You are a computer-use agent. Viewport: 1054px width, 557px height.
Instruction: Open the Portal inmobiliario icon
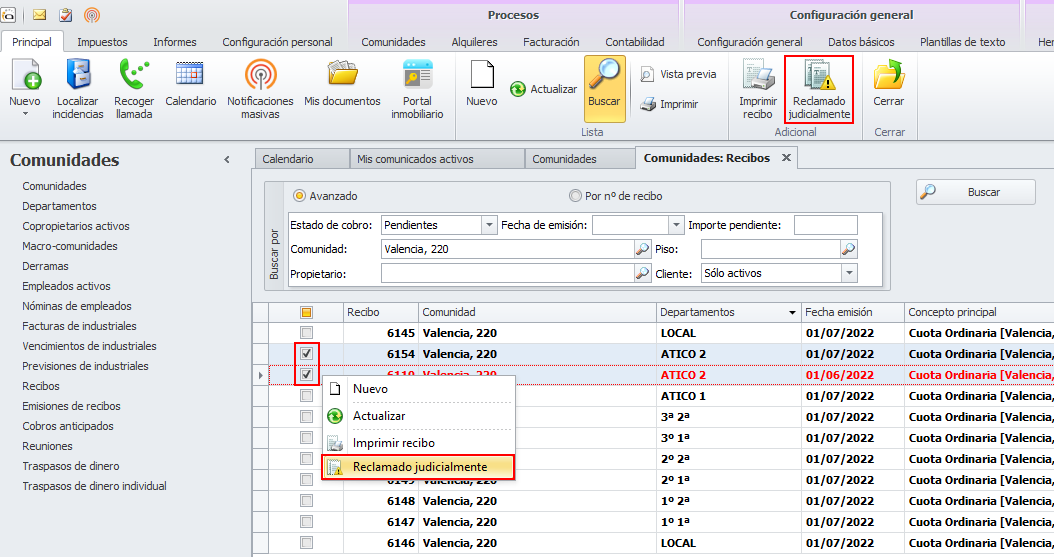click(417, 78)
